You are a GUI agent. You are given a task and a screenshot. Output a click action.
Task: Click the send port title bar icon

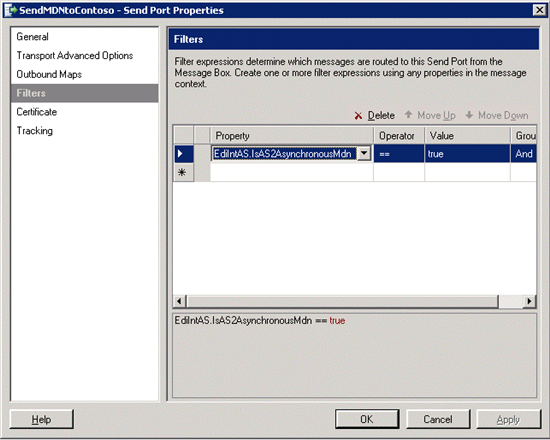[11, 10]
